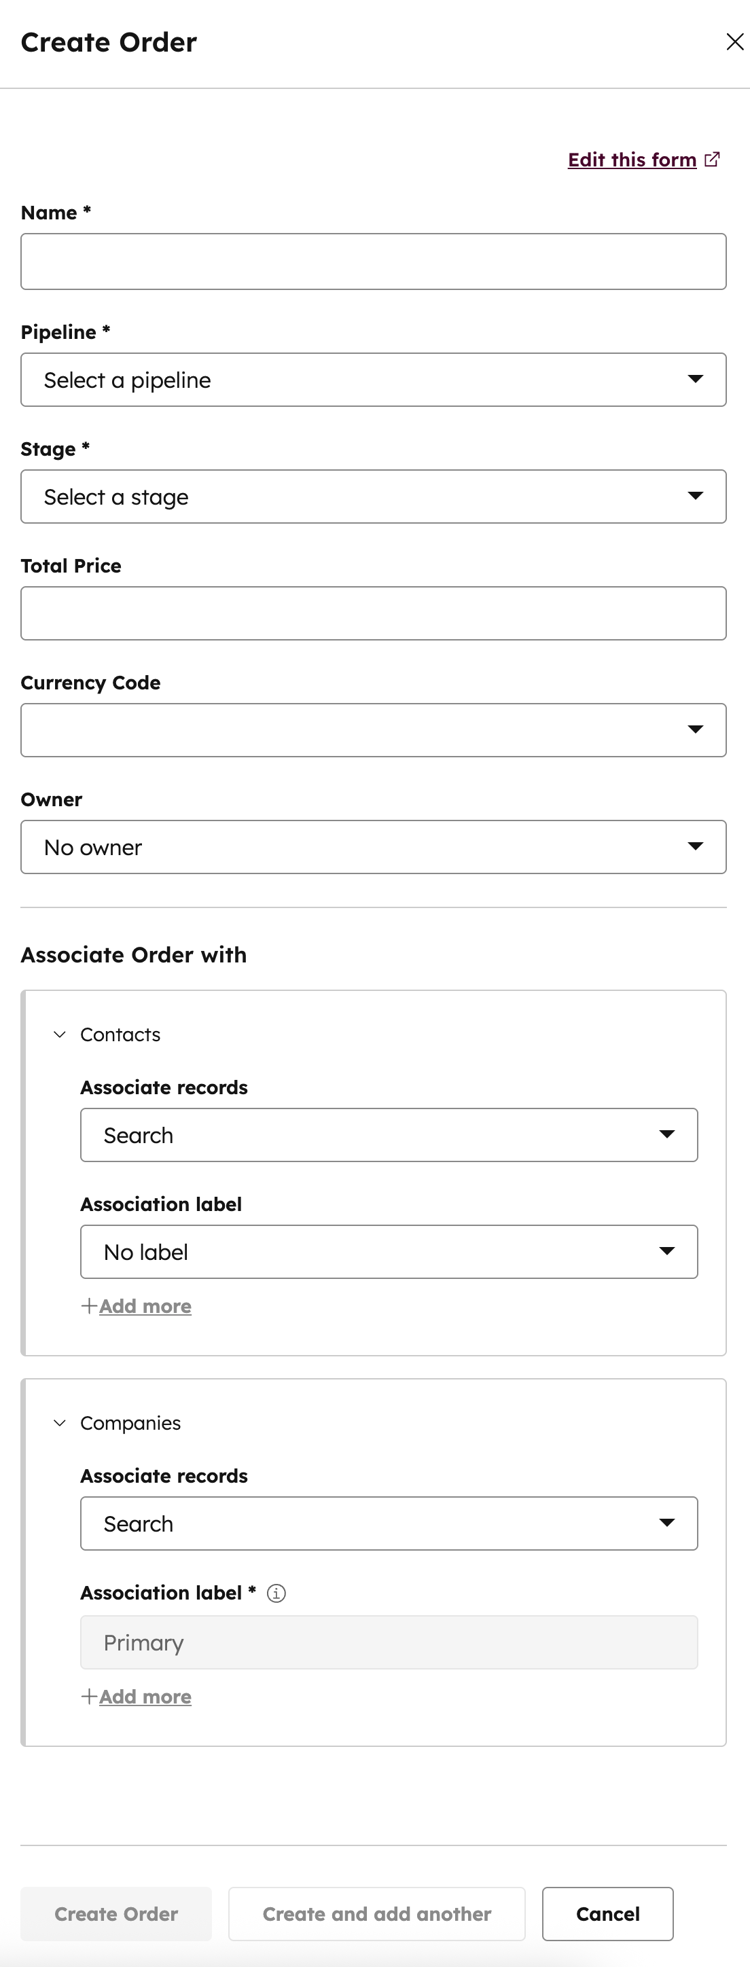Open the Owner dropdown showing No owner

point(373,847)
